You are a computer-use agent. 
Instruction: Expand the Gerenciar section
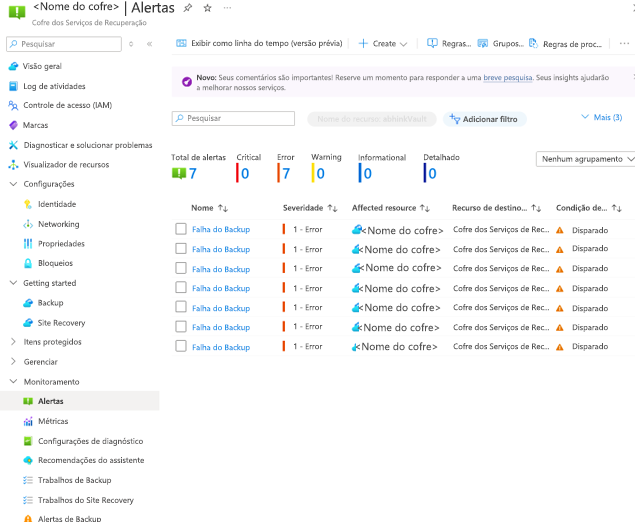13,362
